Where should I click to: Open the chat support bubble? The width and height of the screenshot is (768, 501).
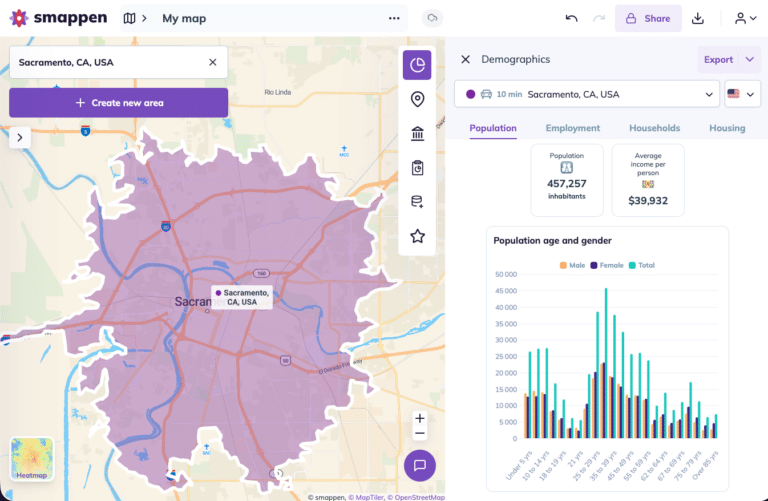coord(419,465)
